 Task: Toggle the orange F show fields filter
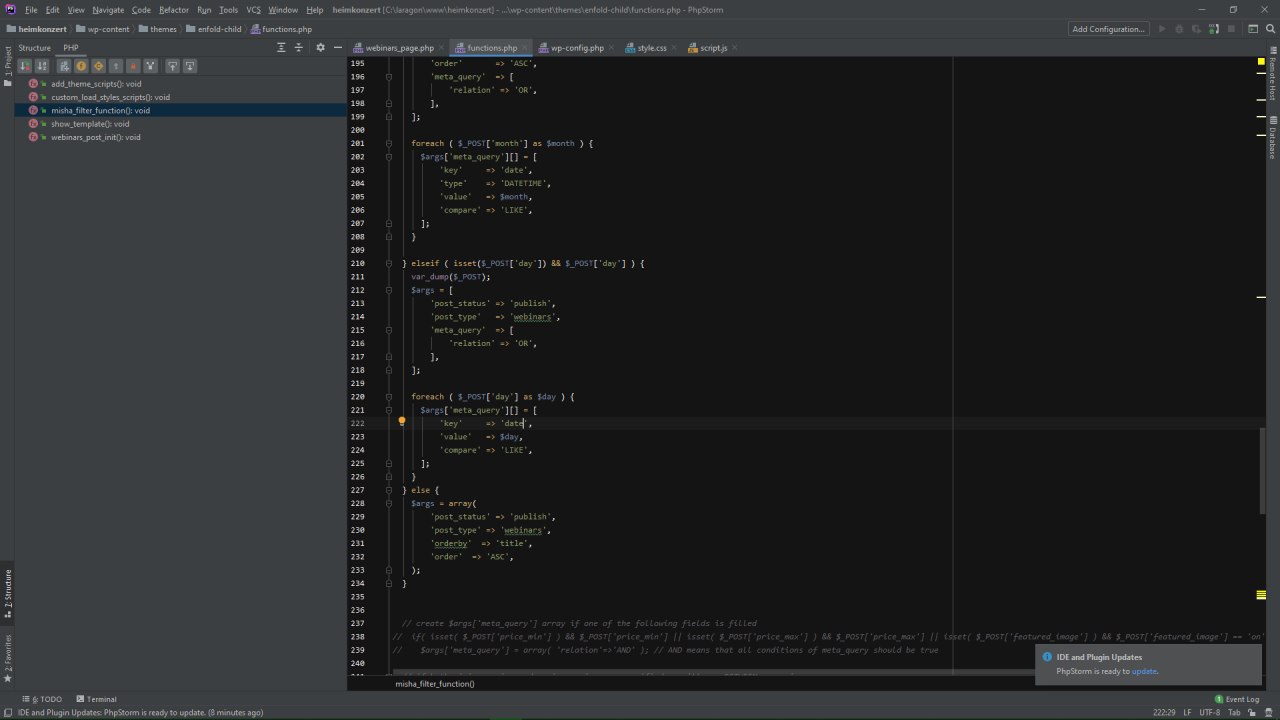click(82, 66)
